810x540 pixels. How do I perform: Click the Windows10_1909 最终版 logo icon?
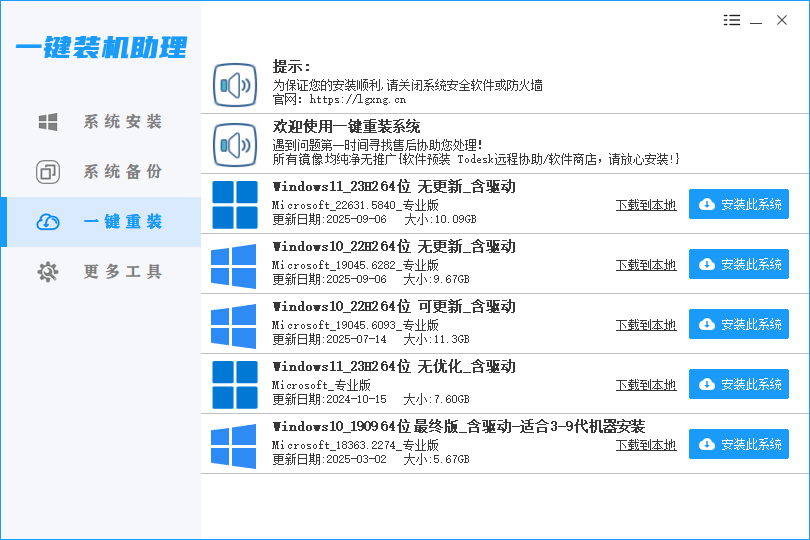[235, 445]
